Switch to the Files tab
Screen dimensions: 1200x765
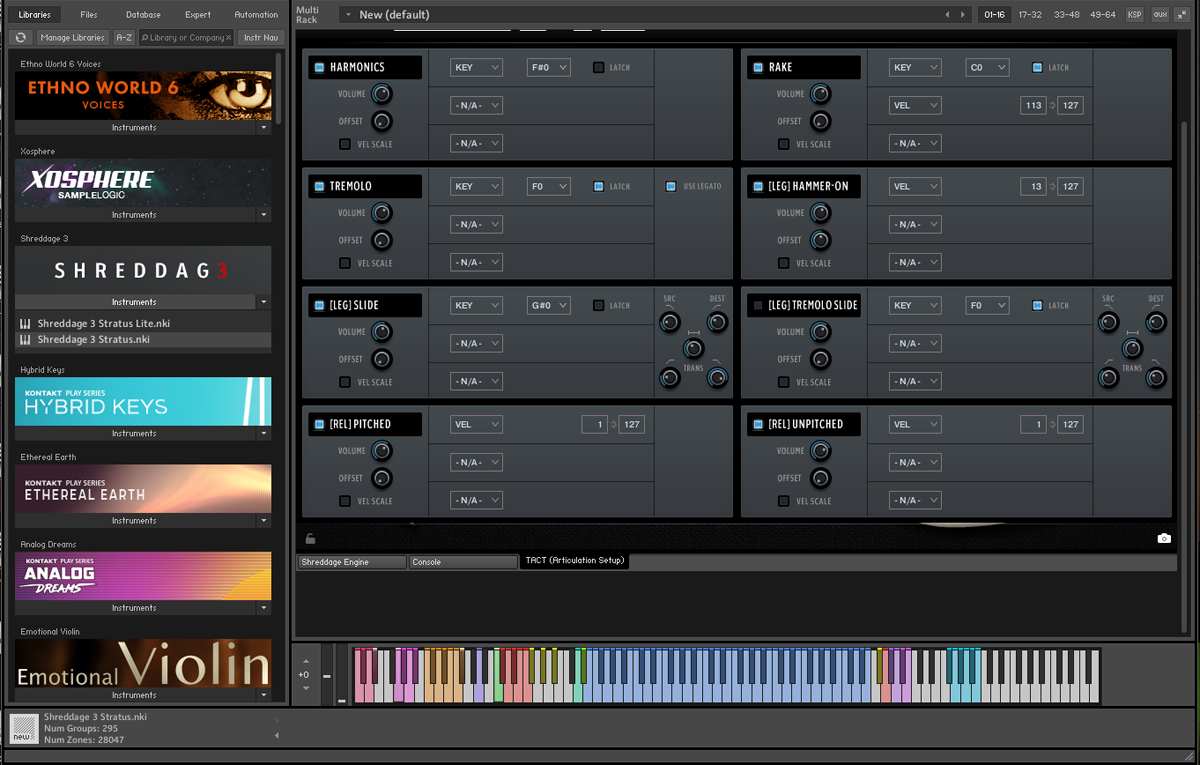coord(89,15)
